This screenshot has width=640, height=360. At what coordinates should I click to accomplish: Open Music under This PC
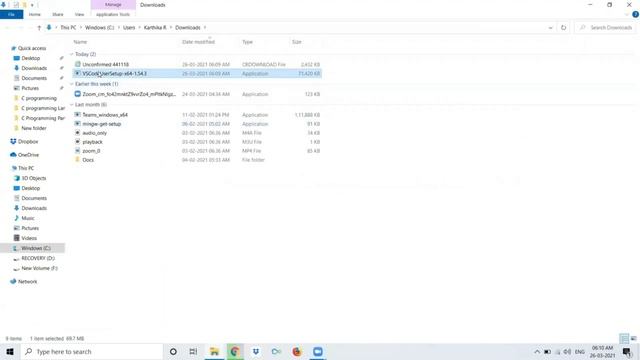pos(28,218)
